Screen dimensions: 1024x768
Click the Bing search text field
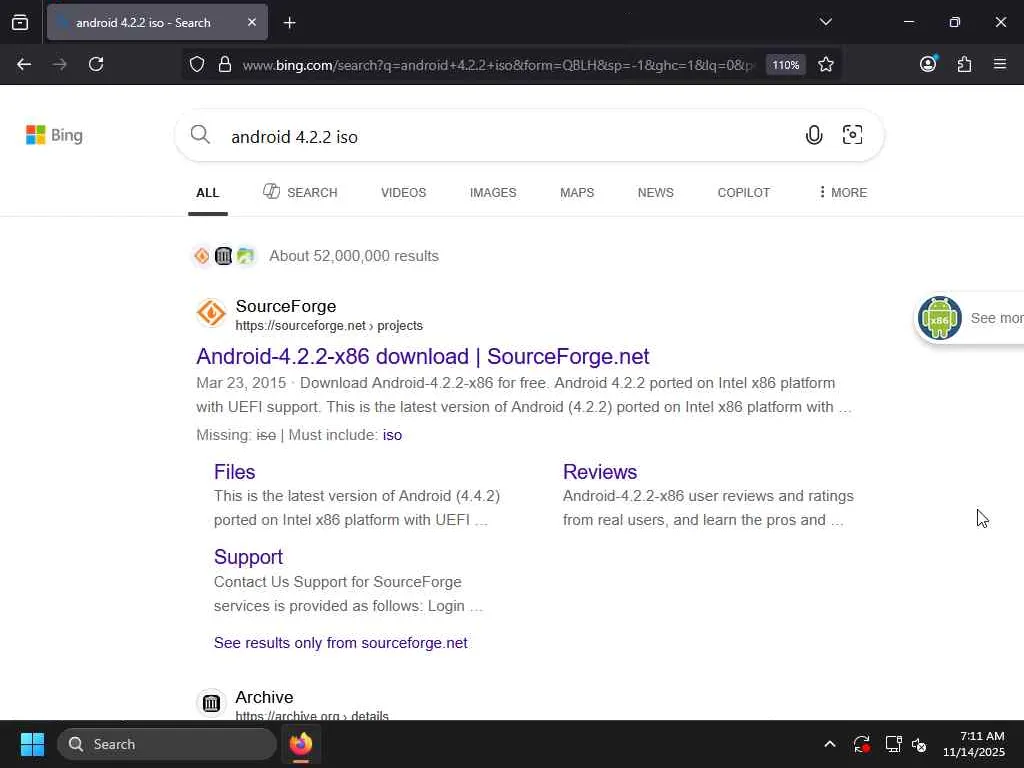pyautogui.click(x=509, y=136)
